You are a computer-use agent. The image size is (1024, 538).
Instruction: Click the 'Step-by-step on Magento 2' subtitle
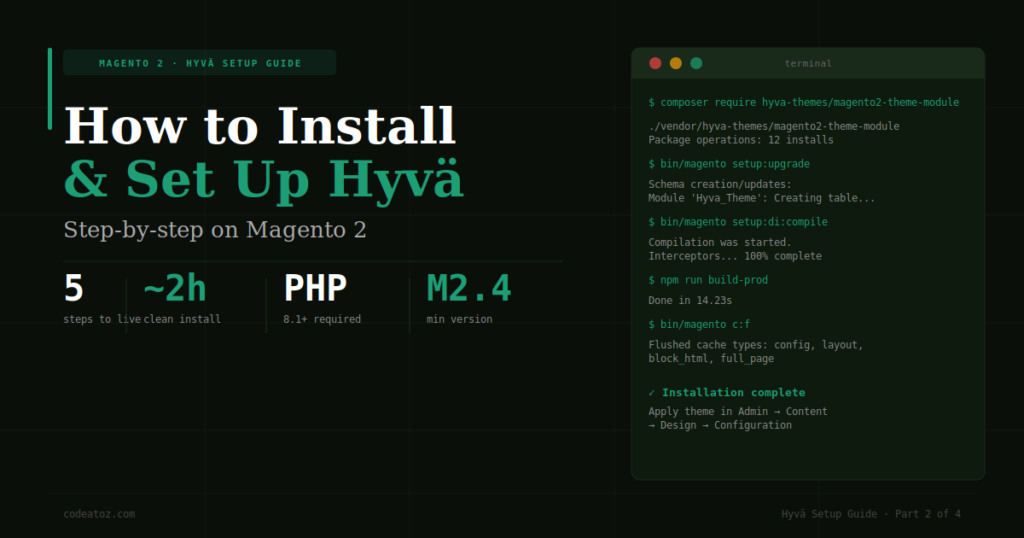(x=215, y=230)
